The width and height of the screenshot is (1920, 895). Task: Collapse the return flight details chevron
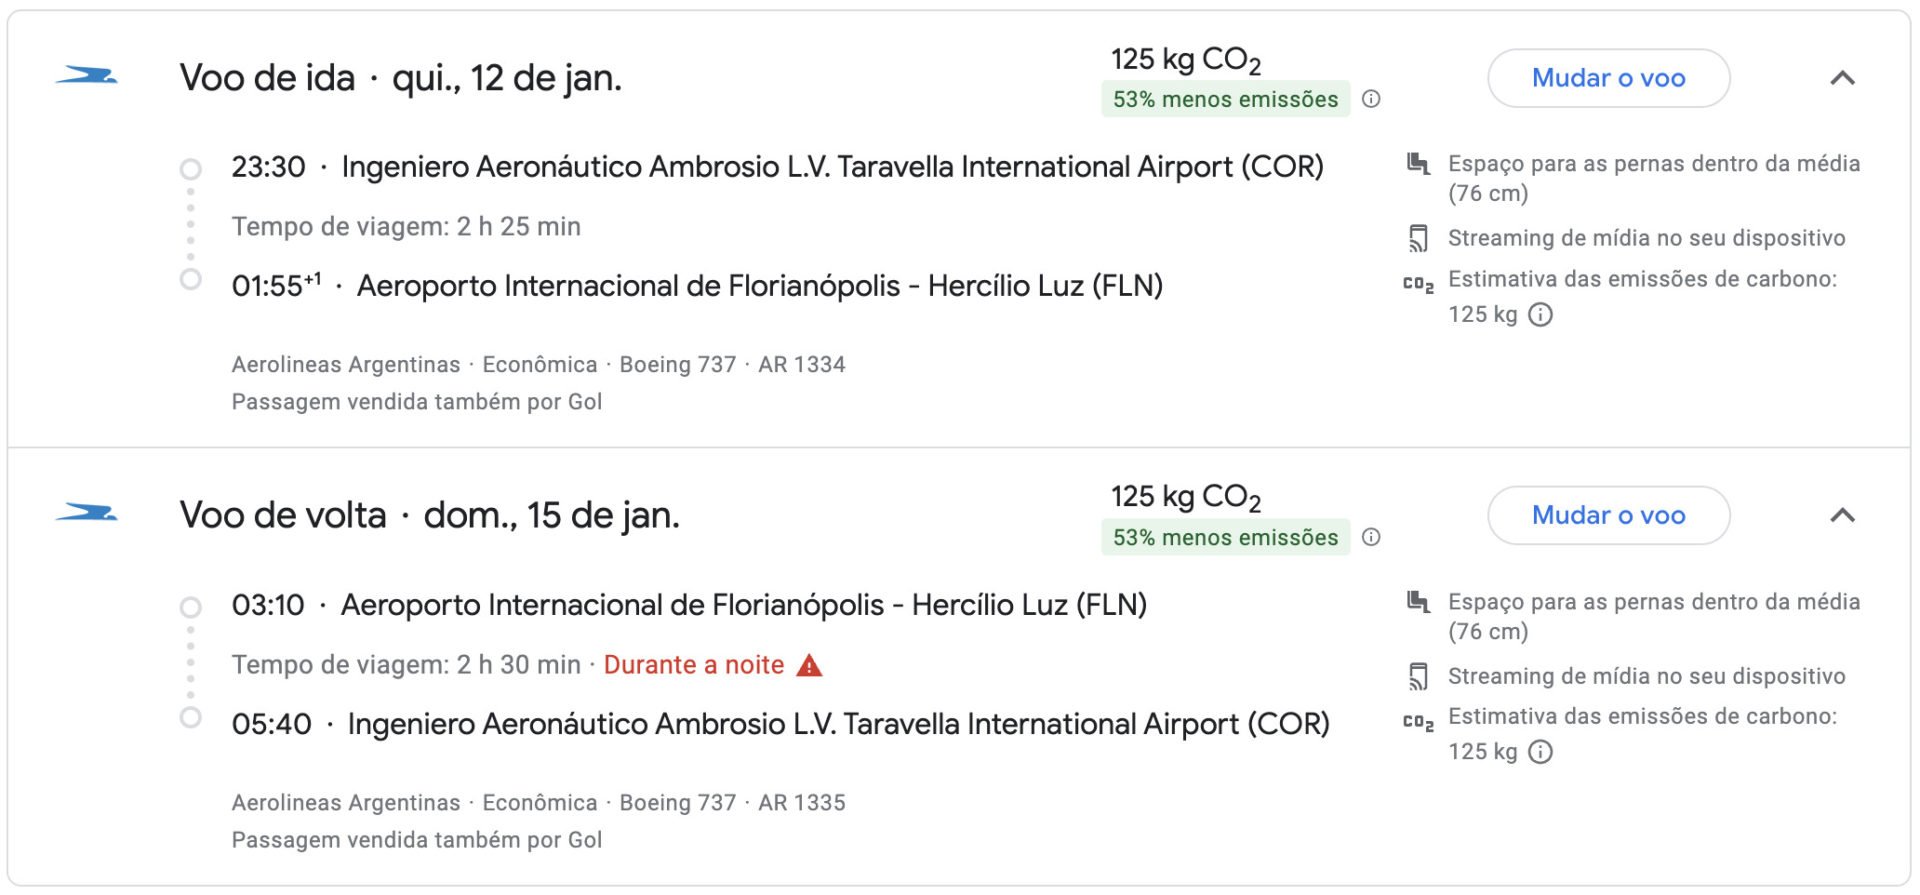point(1842,515)
